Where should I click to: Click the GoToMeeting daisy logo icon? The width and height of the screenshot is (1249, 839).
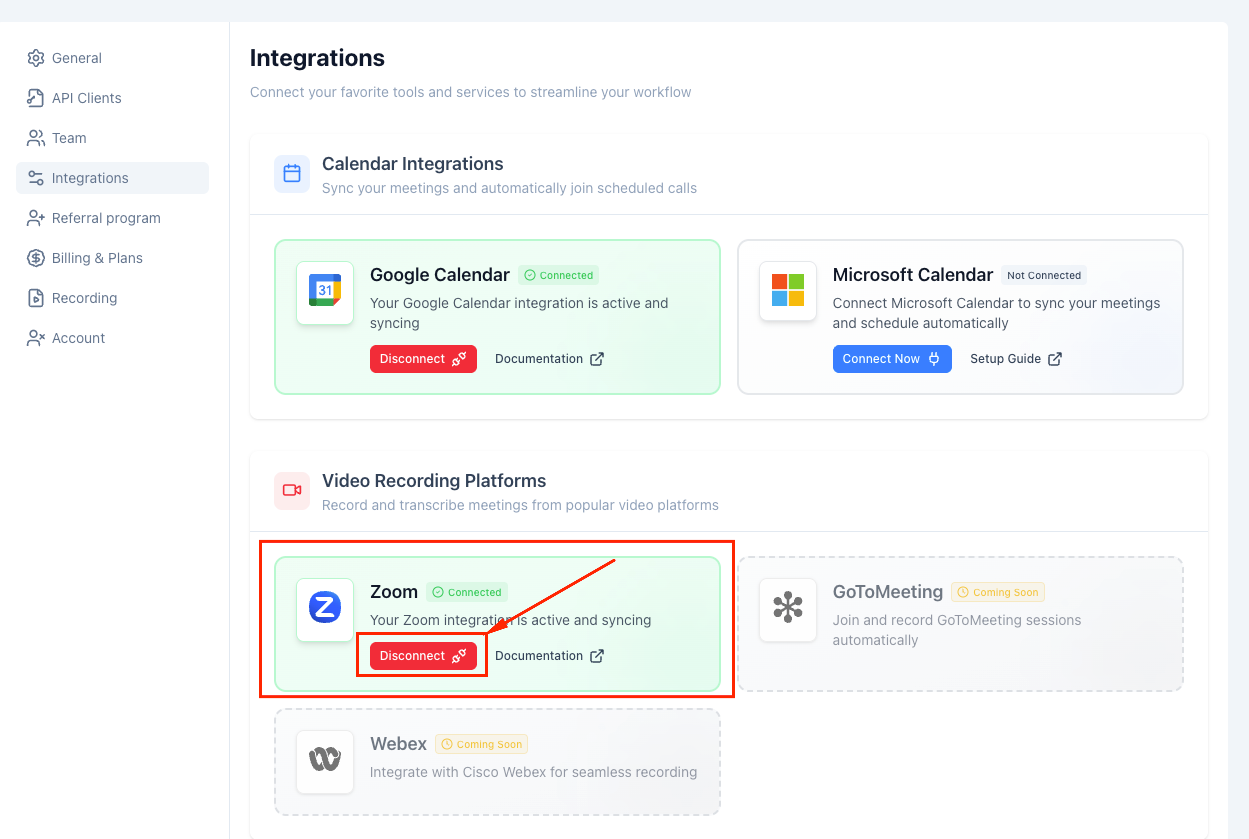click(787, 610)
